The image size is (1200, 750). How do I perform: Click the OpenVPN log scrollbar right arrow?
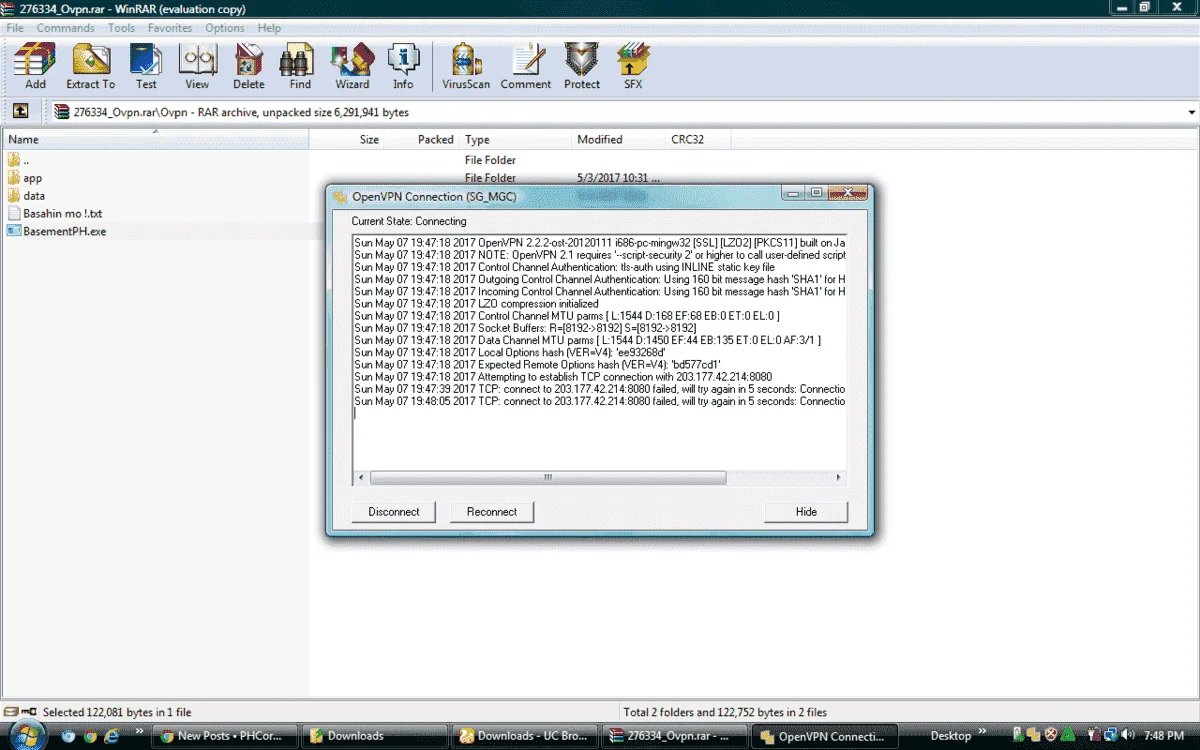(x=839, y=478)
